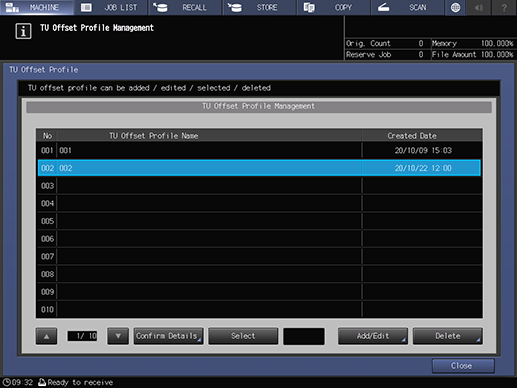This screenshot has height=388, width=517.
Task: Click the Confirm Details button
Action: (168, 336)
